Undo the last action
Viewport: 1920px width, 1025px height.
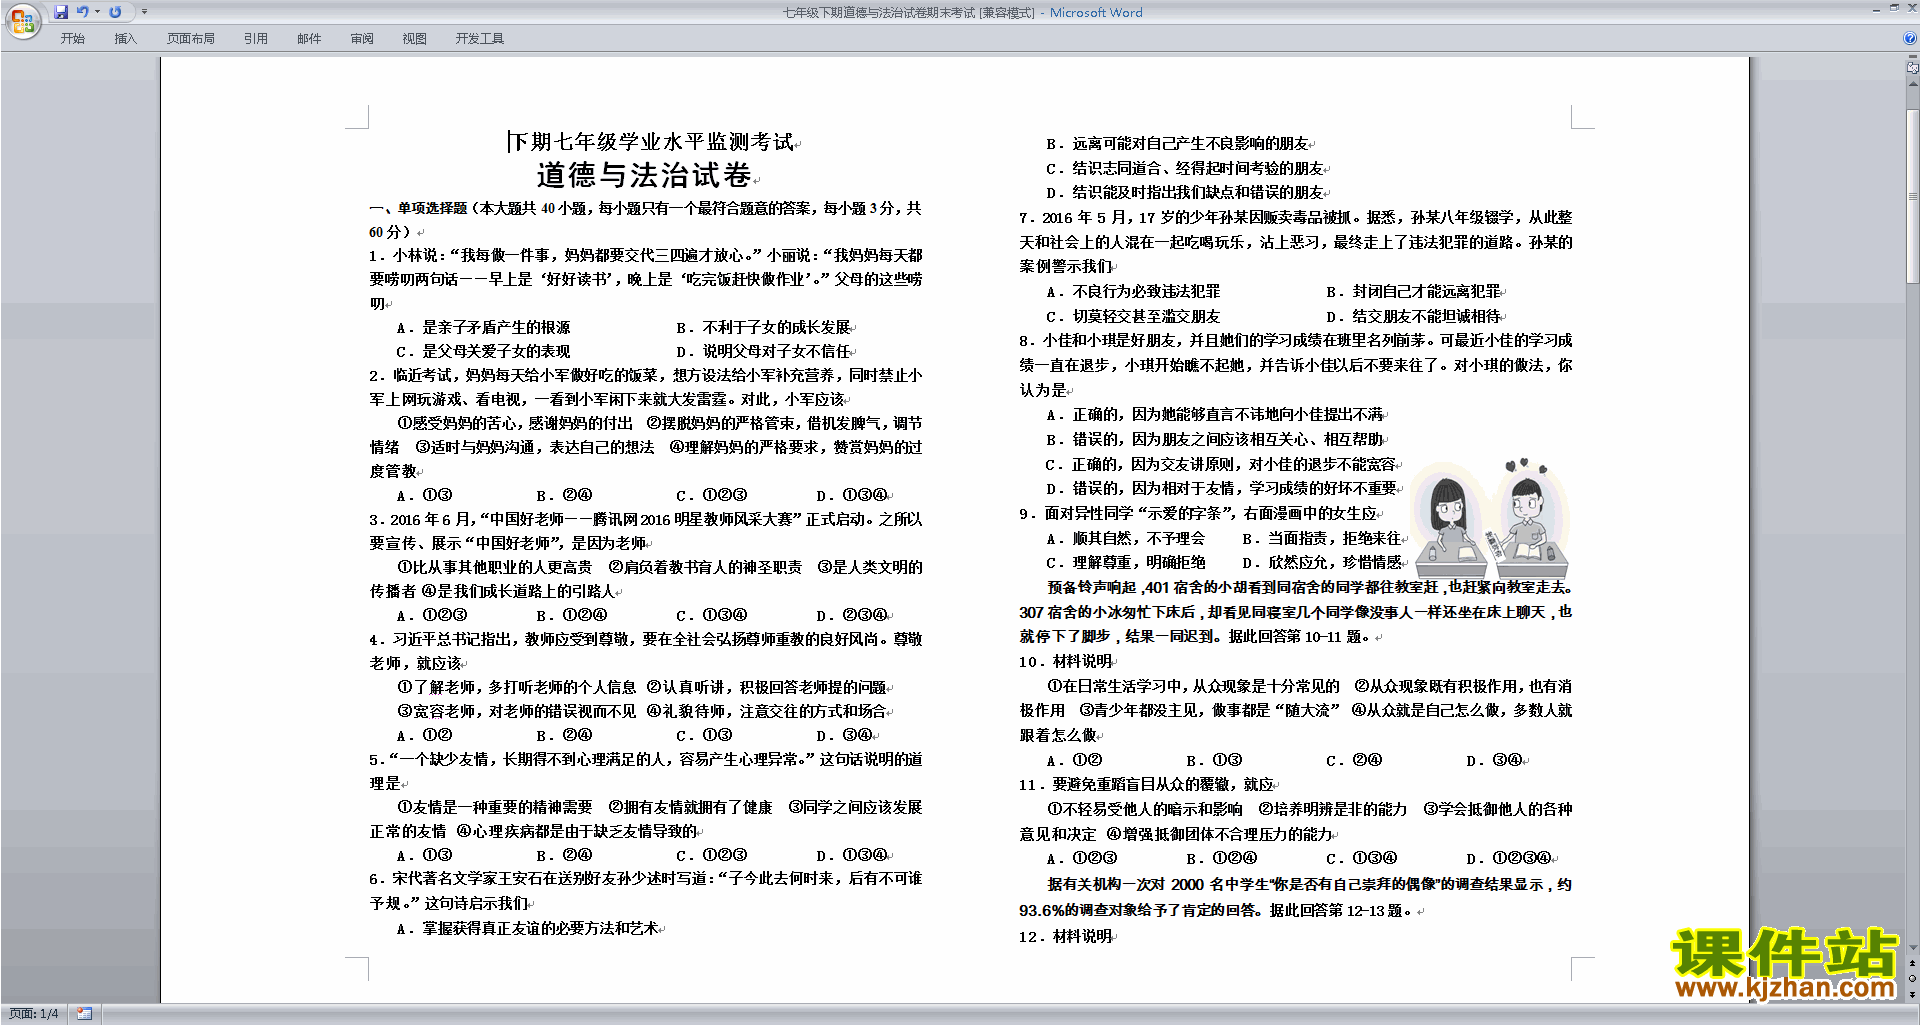[83, 12]
